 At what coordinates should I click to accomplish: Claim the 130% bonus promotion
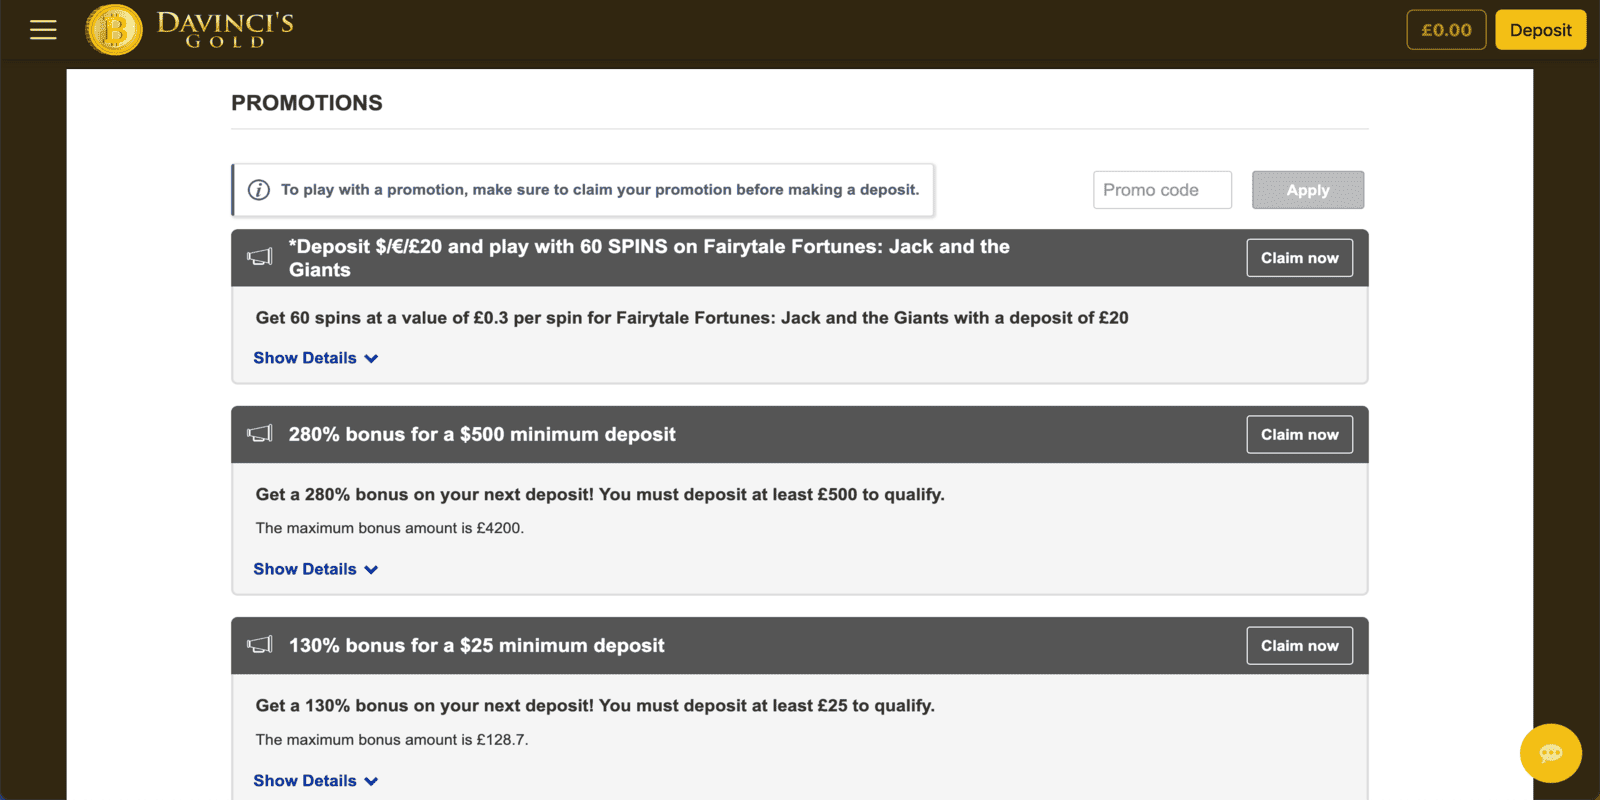1299,646
